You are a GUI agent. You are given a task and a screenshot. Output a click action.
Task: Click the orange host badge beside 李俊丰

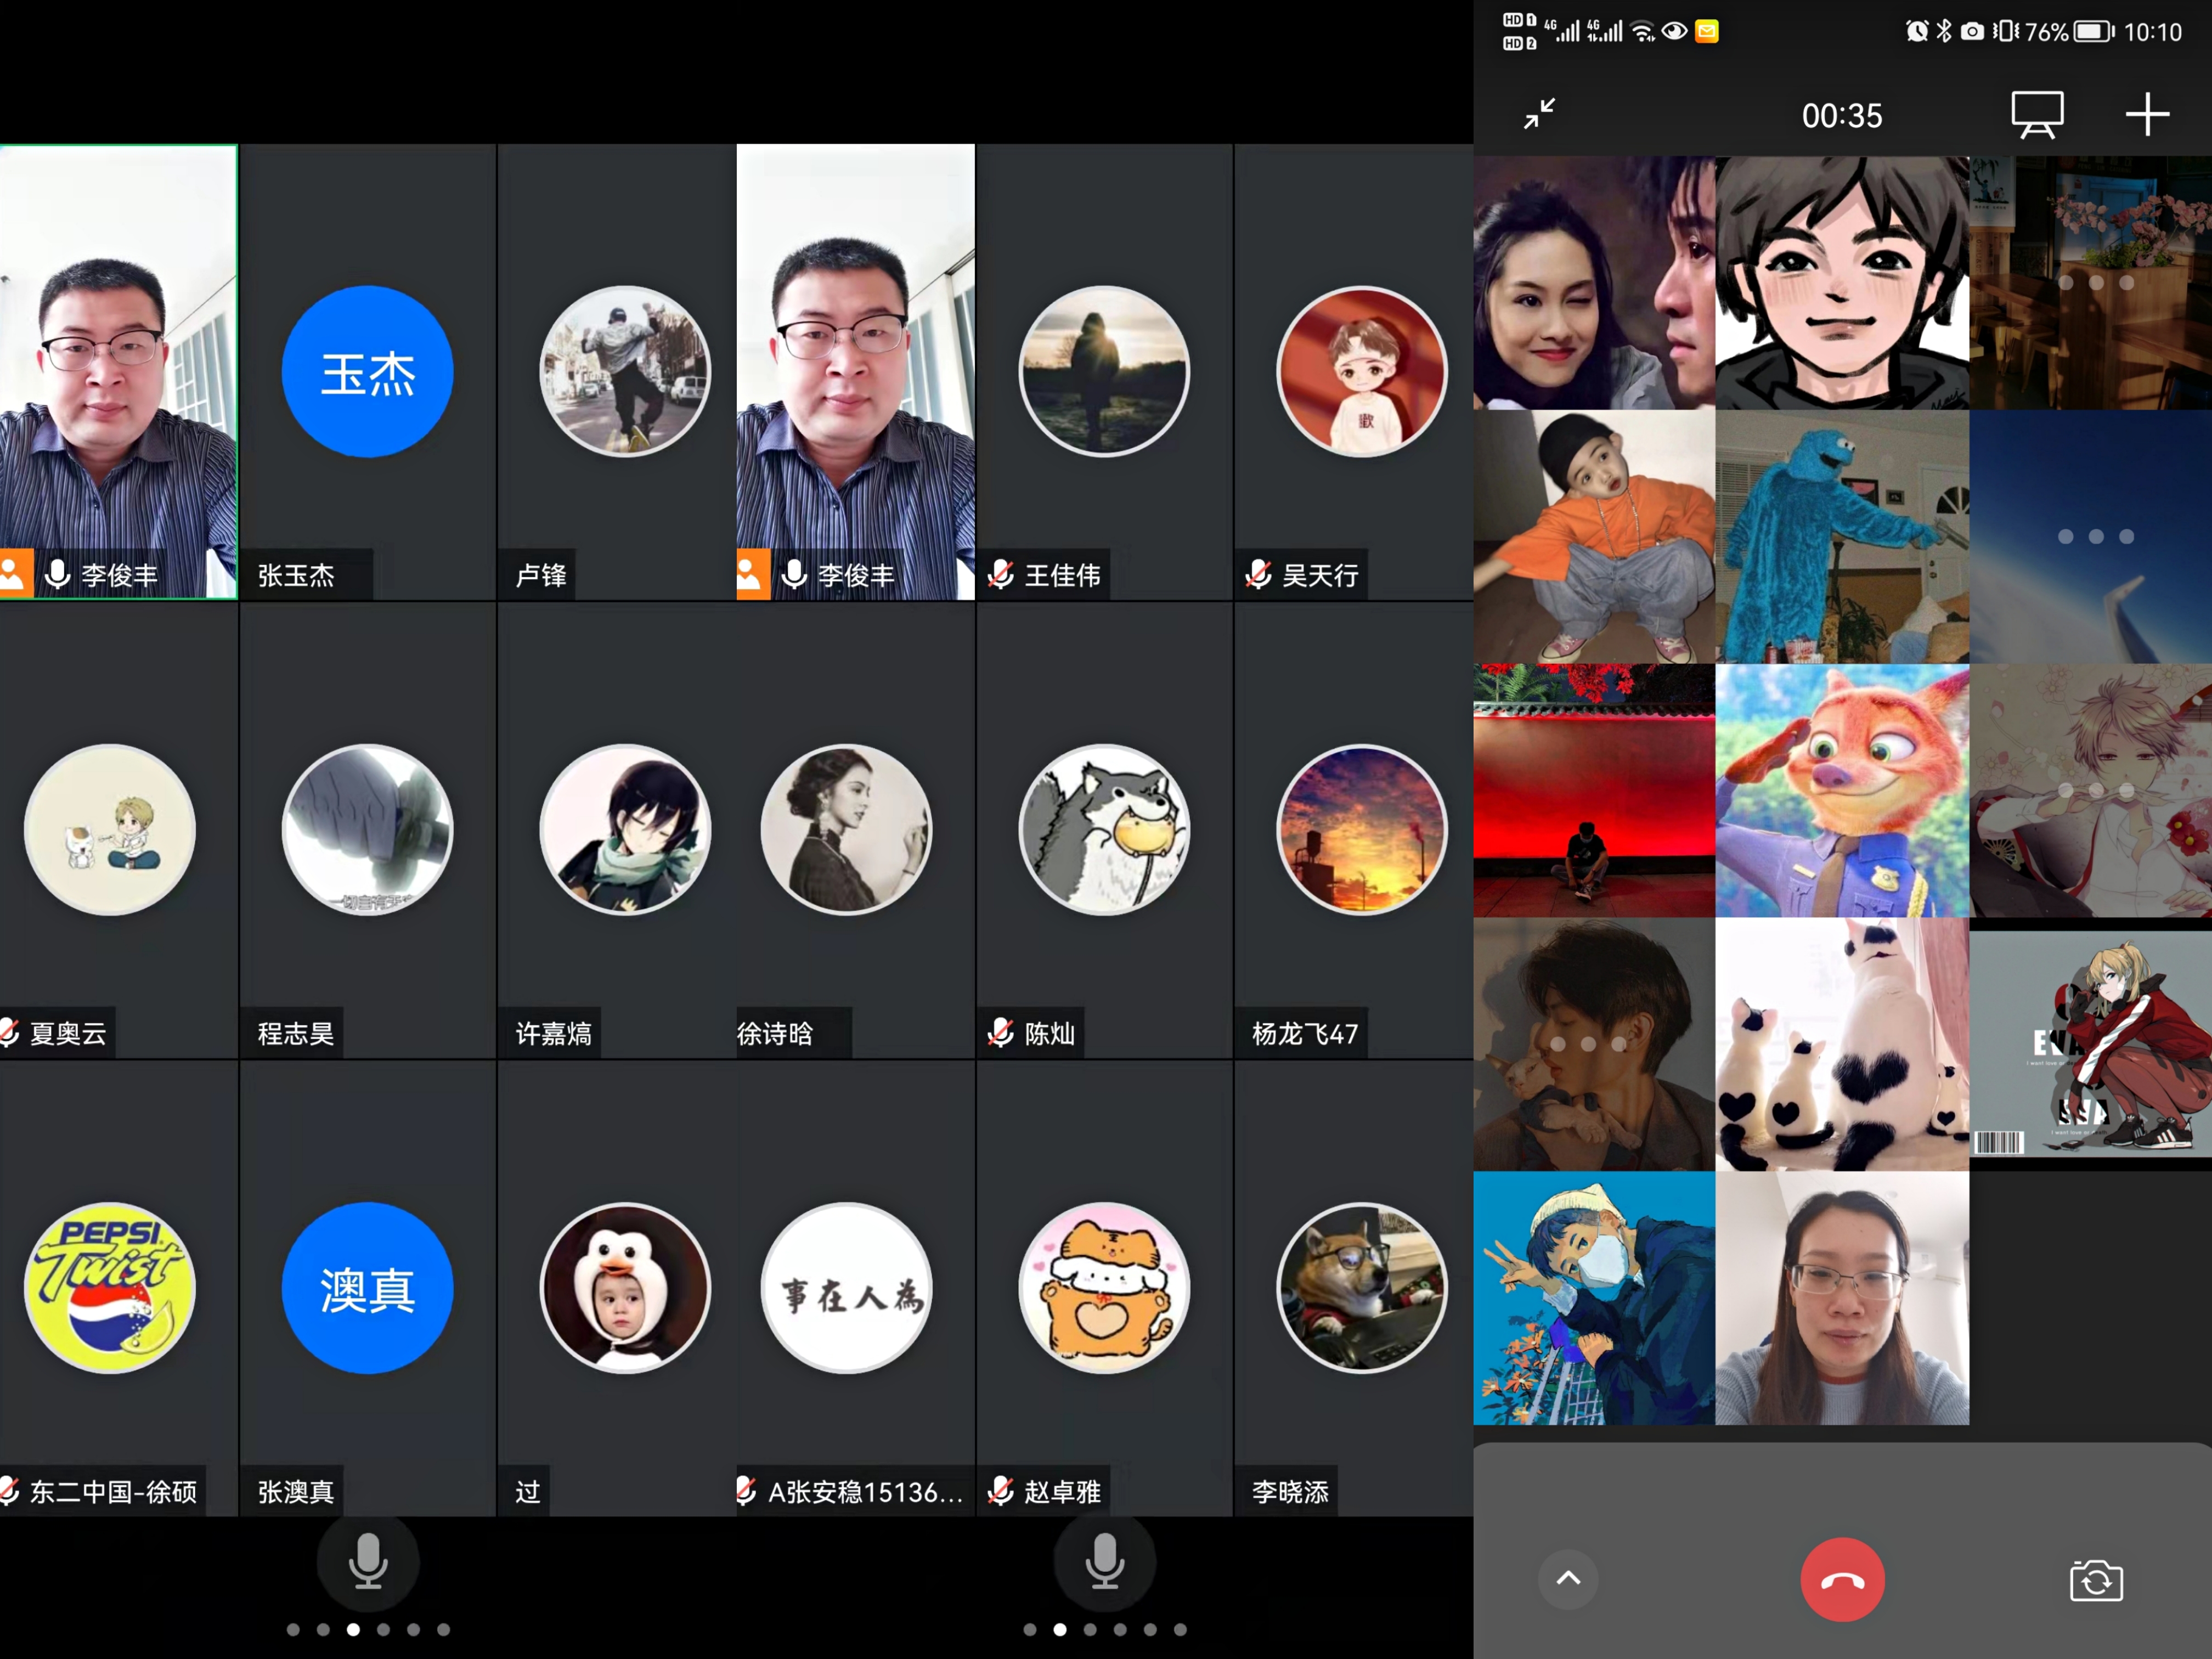pyautogui.click(x=16, y=574)
